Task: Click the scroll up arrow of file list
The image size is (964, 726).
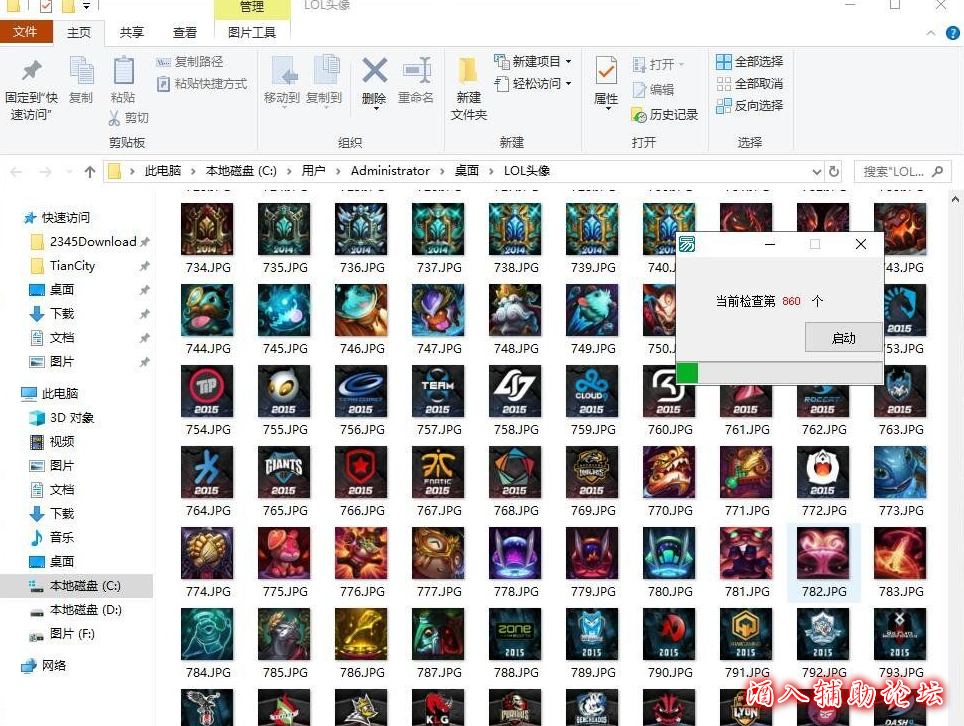Action: coord(955,199)
